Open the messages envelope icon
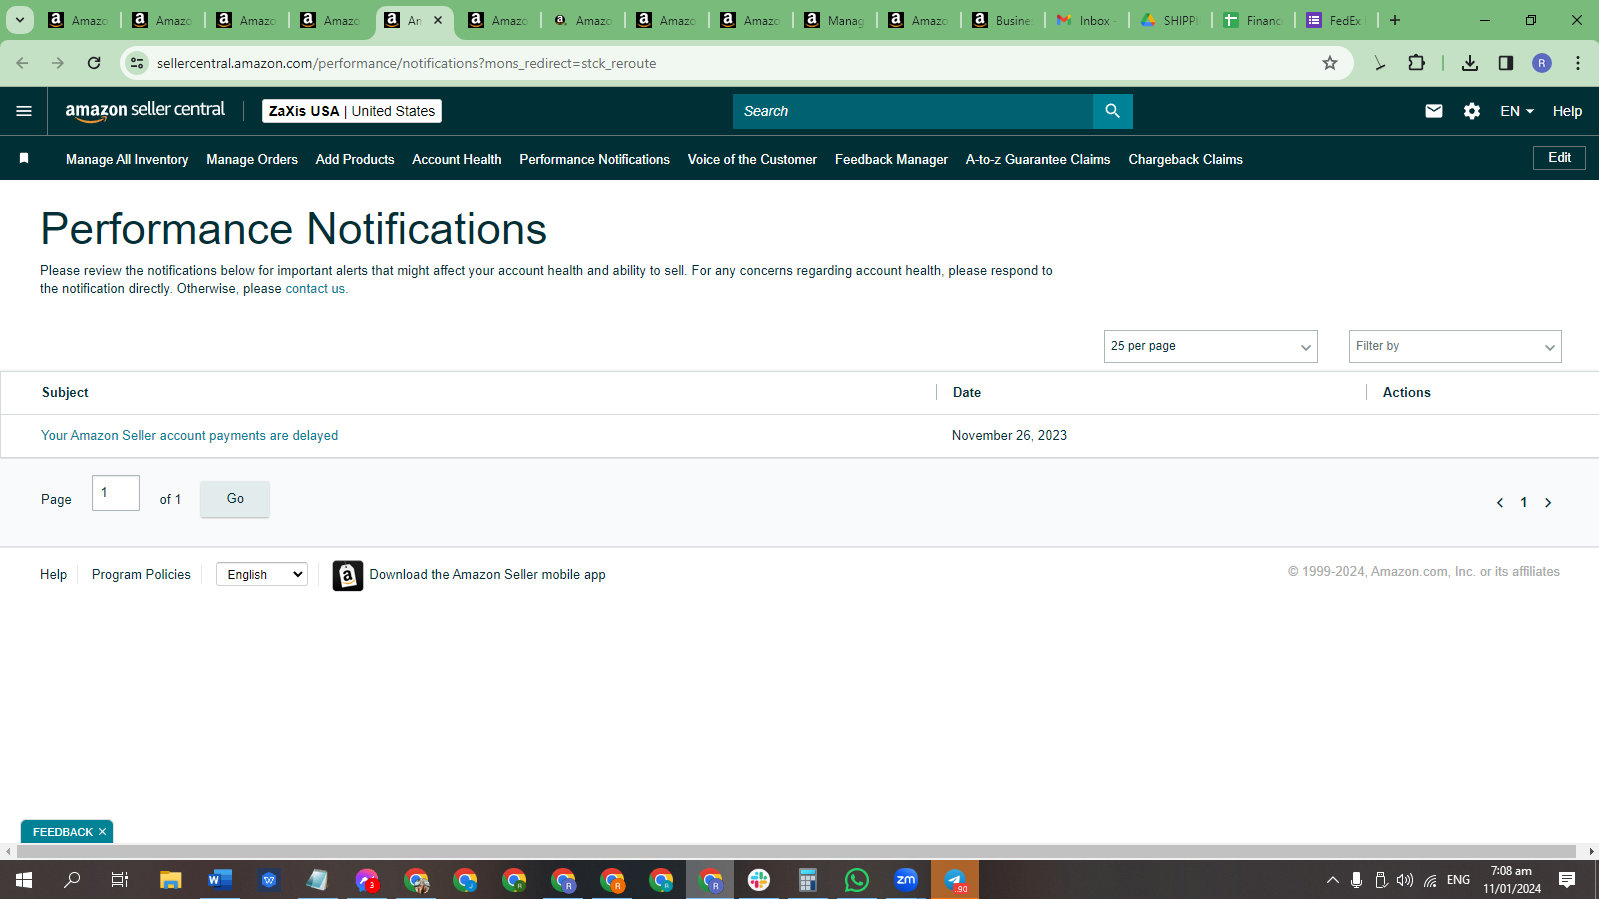Viewport: 1599px width, 899px height. (x=1433, y=111)
